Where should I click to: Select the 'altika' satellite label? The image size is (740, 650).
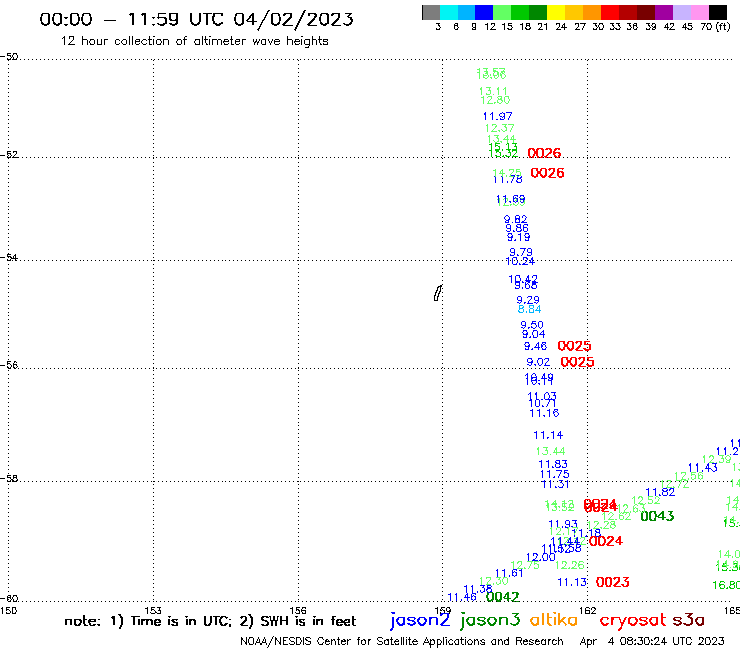[553, 619]
